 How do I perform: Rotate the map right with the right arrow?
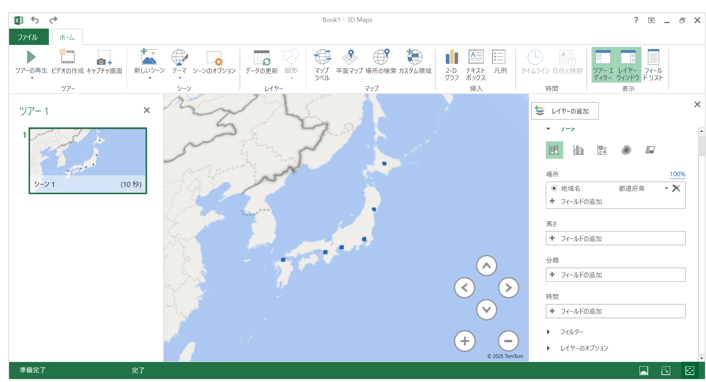(x=508, y=288)
